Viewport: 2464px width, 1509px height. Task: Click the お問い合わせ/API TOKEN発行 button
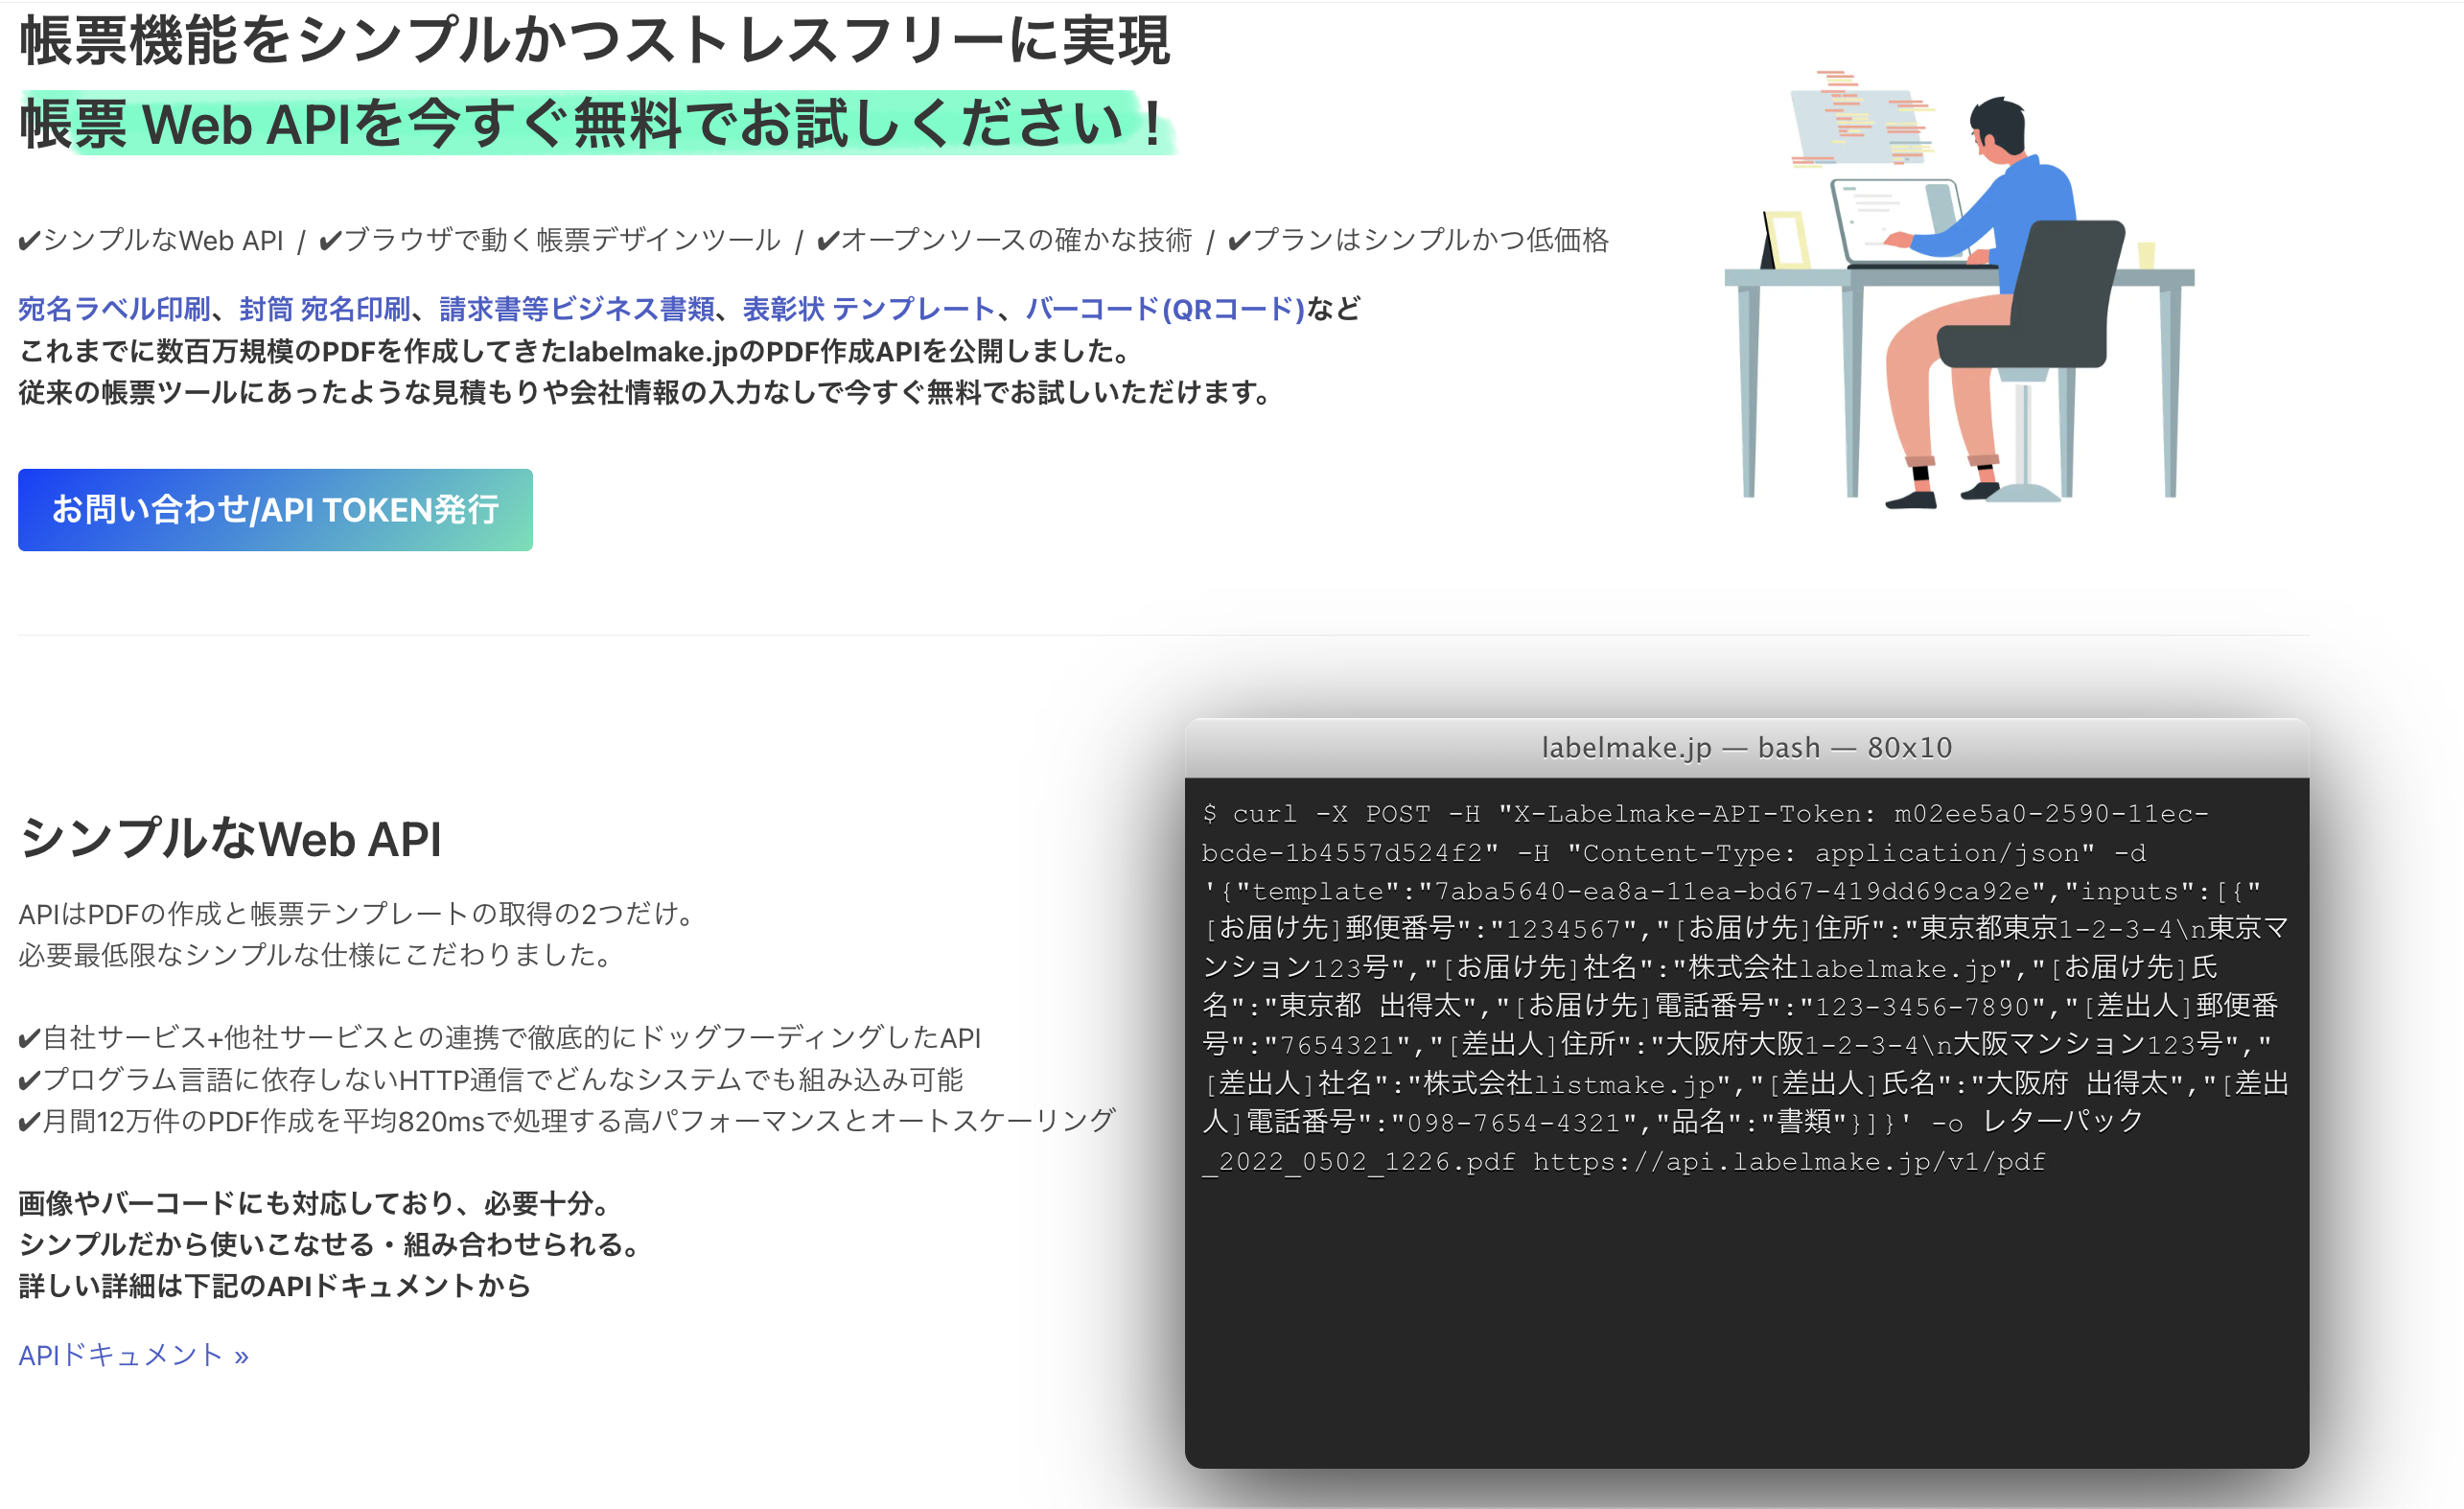[x=275, y=510]
